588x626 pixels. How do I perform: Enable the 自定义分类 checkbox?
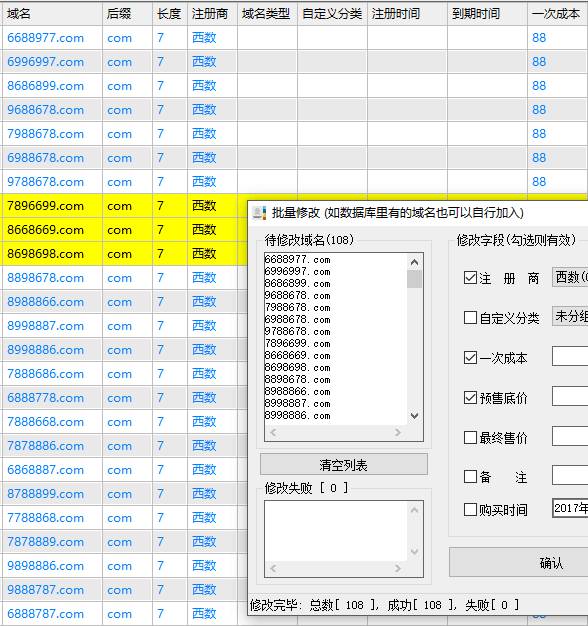[470, 318]
